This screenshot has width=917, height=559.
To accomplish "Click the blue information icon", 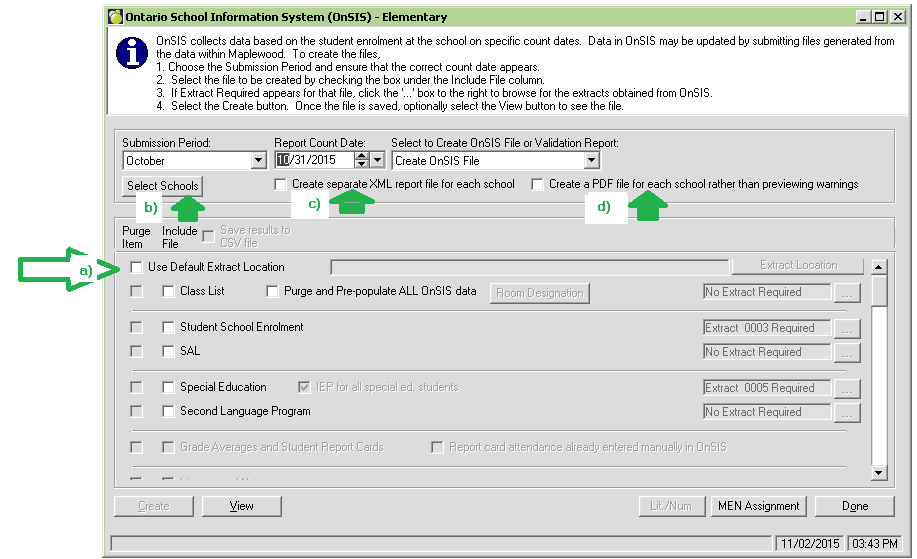I will [x=132, y=54].
